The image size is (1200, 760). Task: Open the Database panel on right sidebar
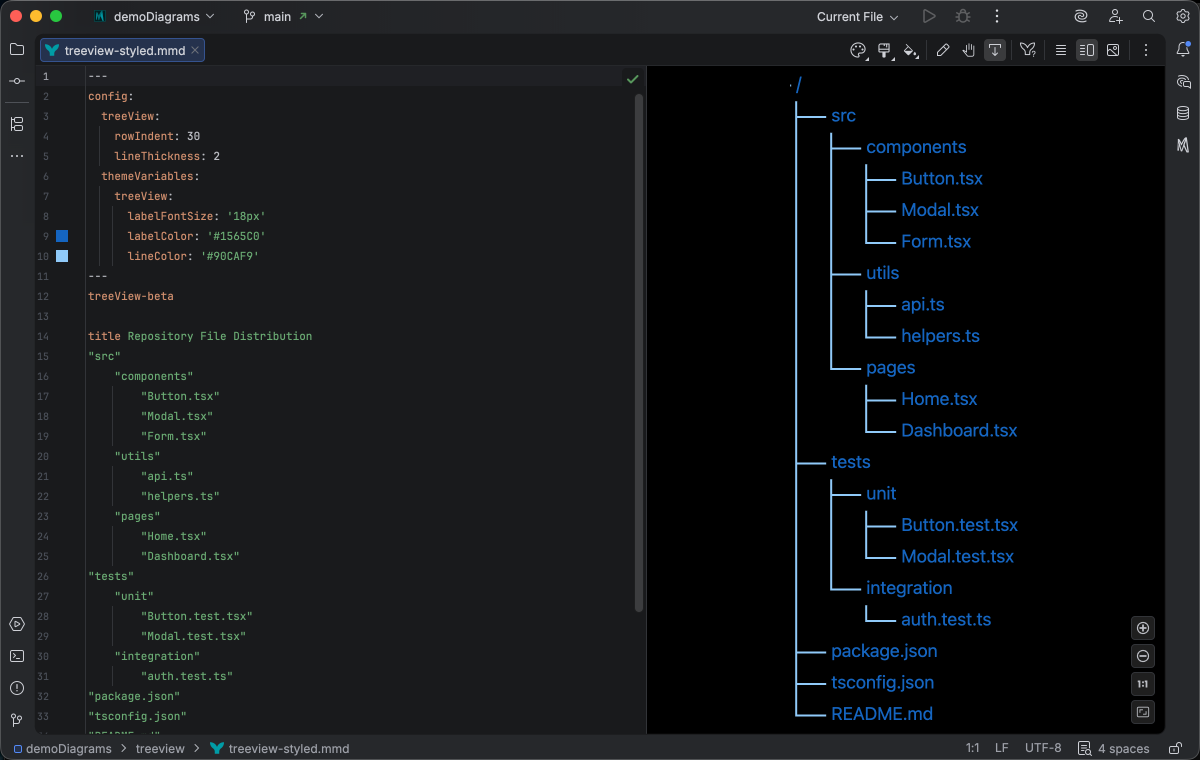pos(1184,113)
